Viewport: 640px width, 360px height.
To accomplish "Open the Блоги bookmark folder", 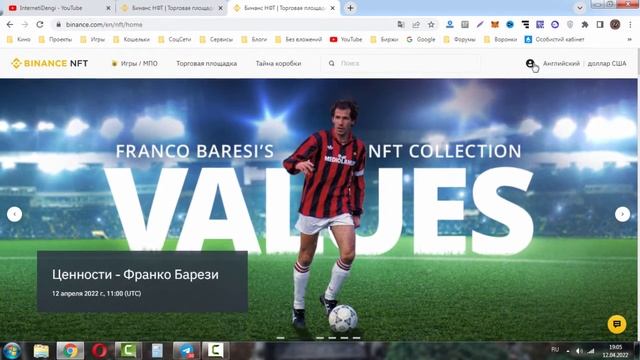I will [x=254, y=40].
